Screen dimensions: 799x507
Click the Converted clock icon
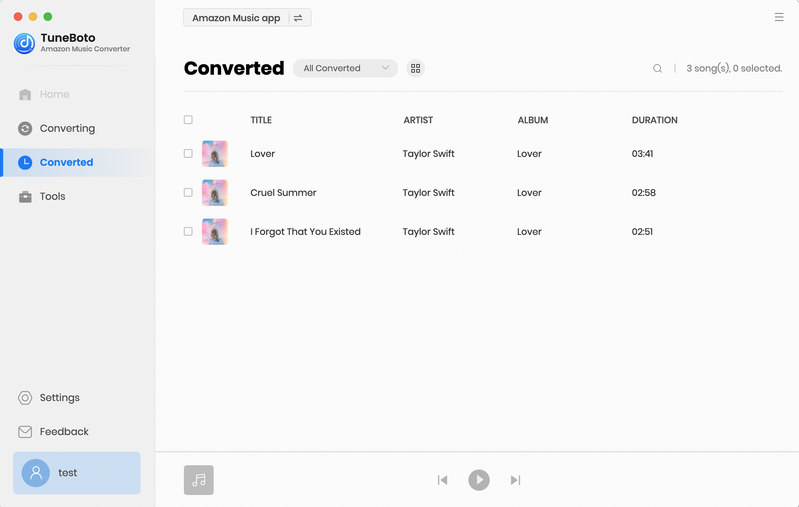[25, 163]
